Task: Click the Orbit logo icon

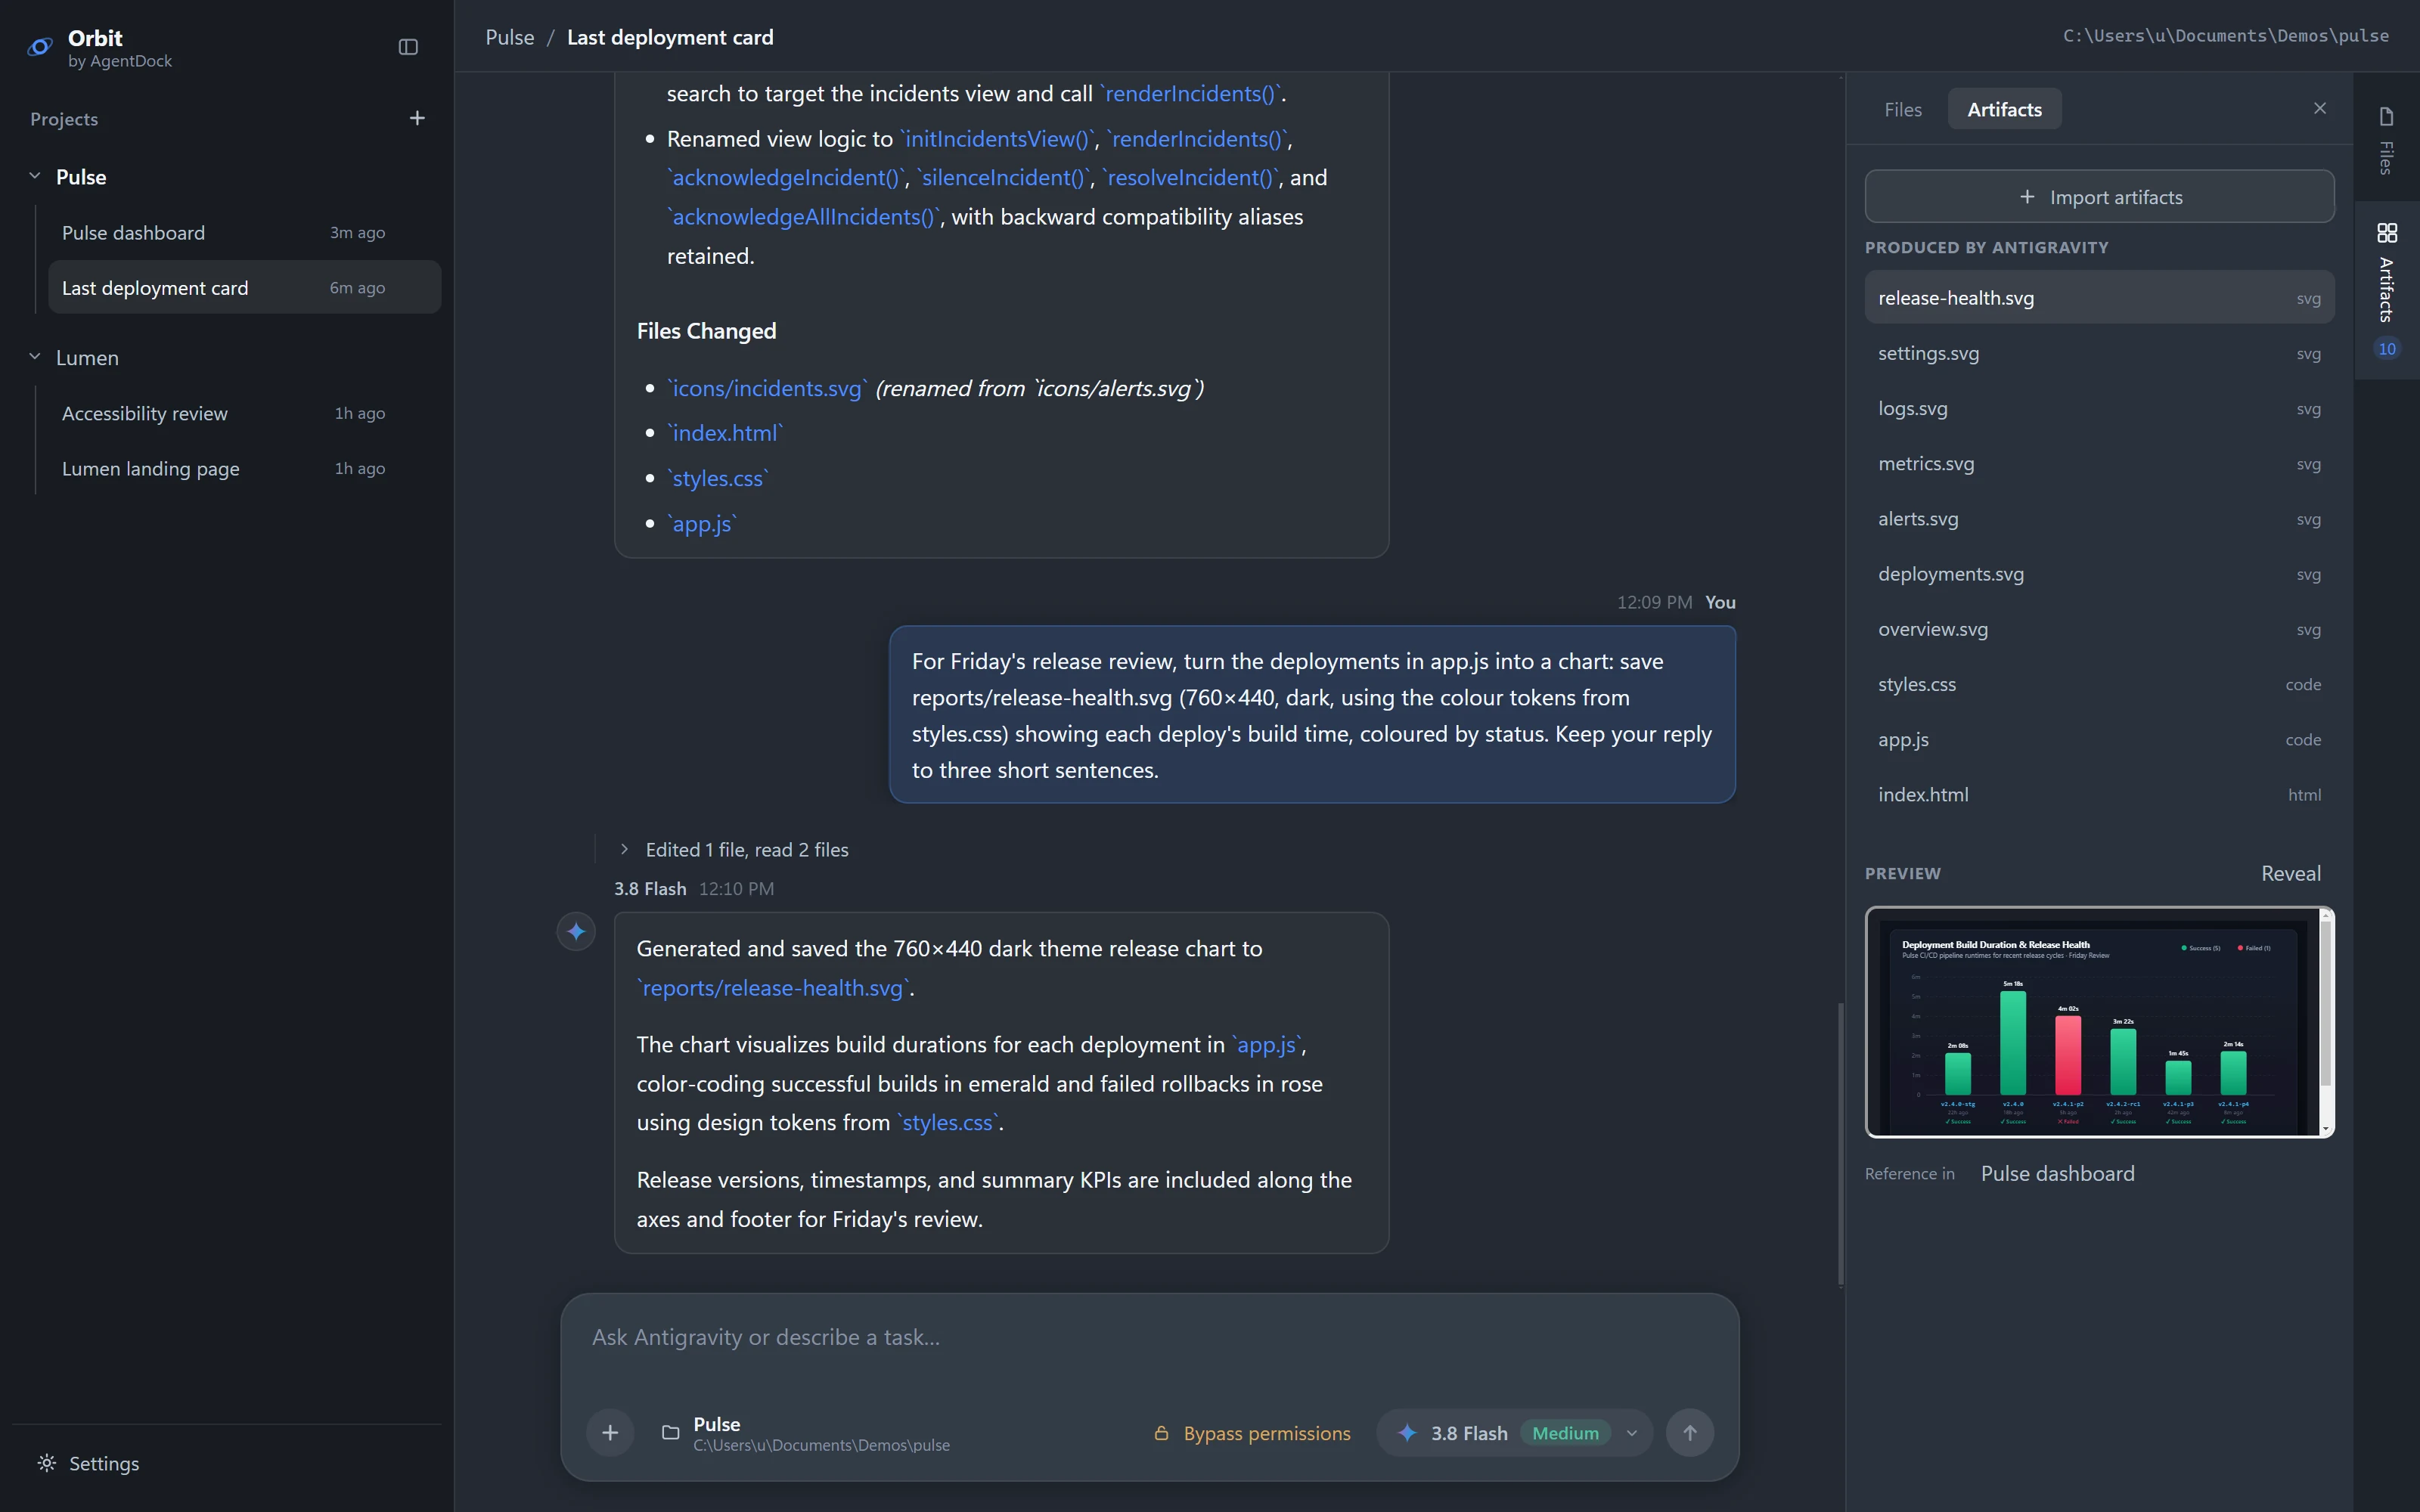Action: (40, 47)
